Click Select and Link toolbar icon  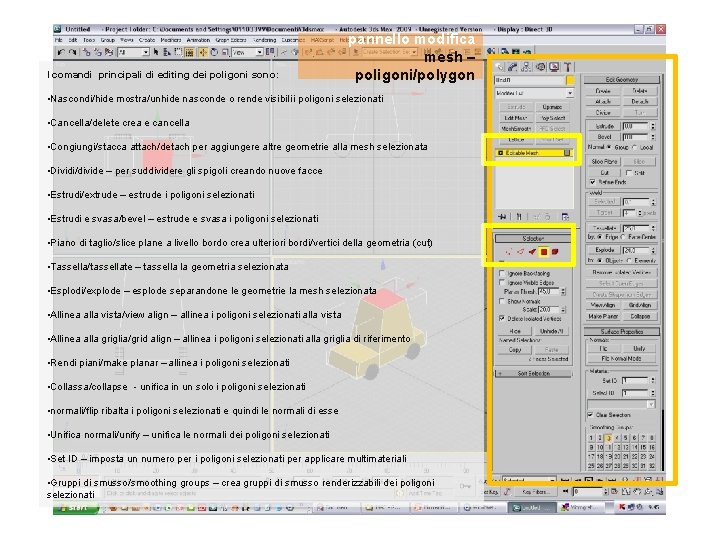point(86,52)
